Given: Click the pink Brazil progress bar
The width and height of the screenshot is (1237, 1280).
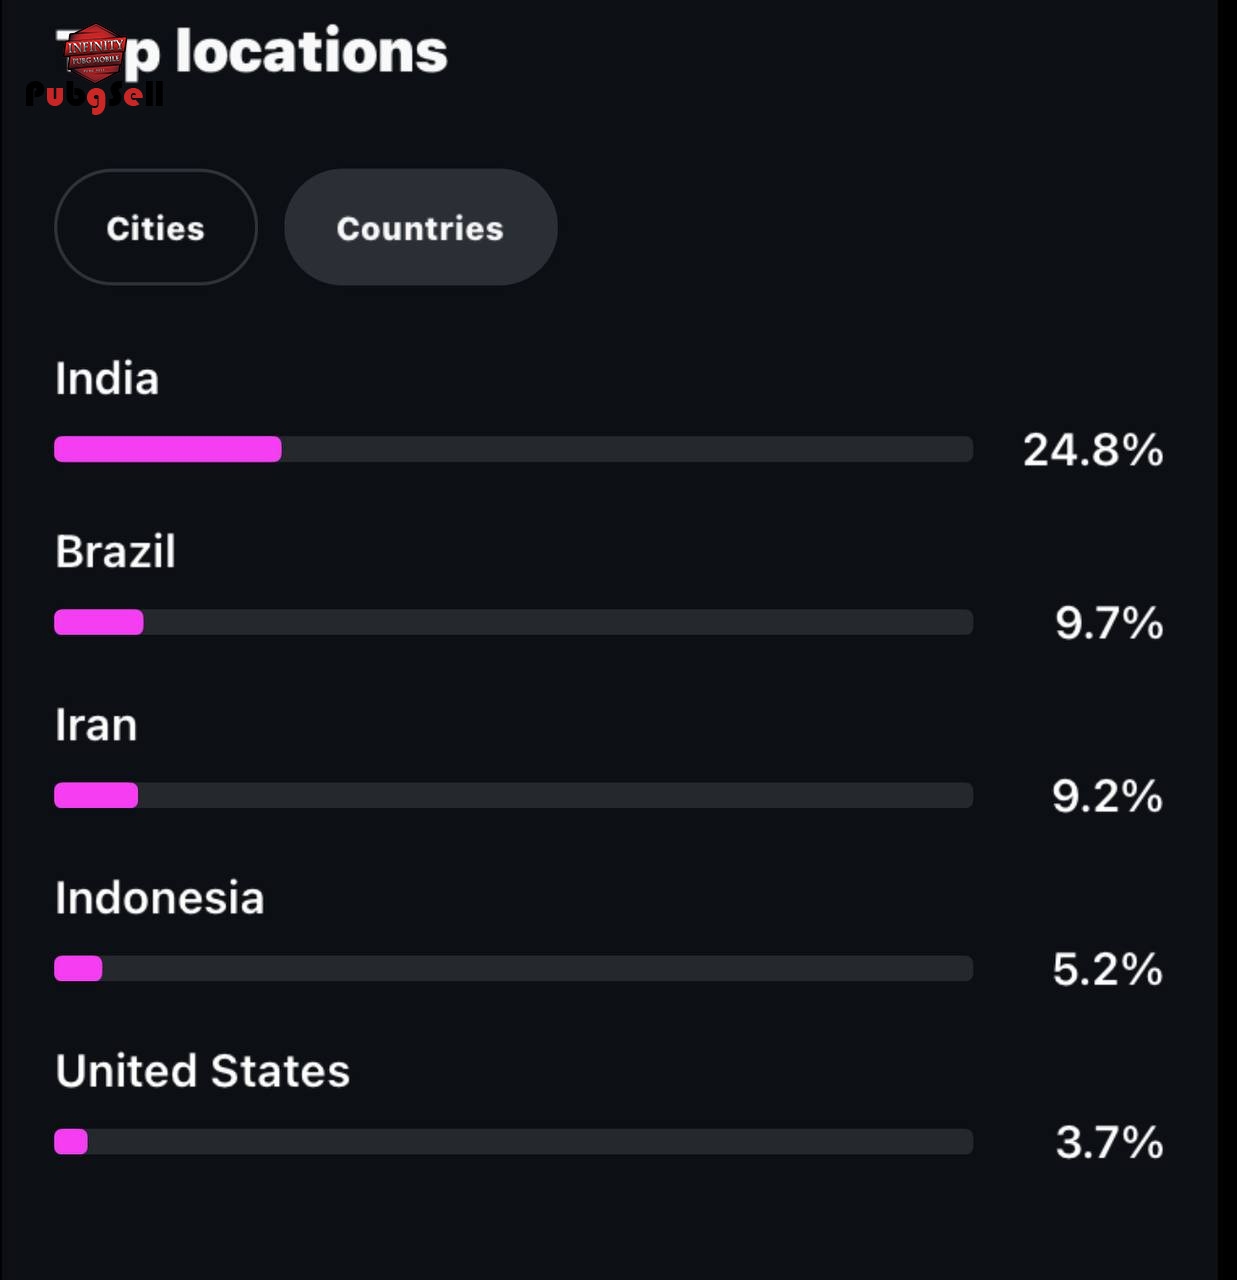Looking at the screenshot, I should pos(99,622).
